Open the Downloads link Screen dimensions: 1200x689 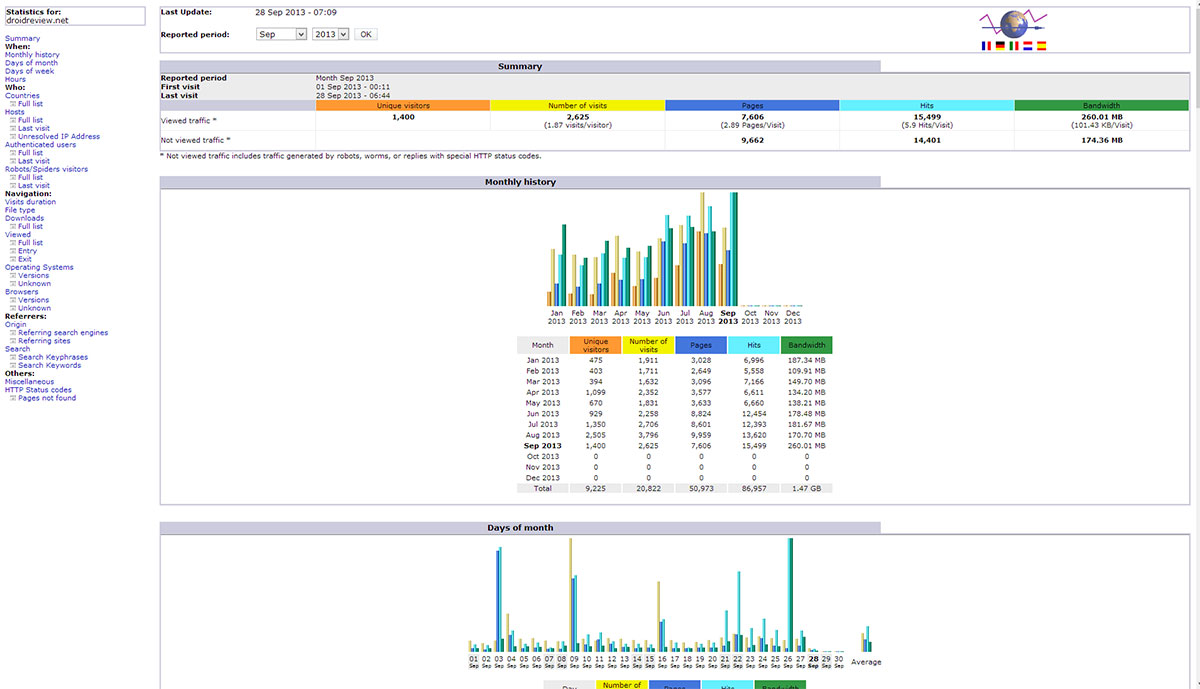point(24,218)
